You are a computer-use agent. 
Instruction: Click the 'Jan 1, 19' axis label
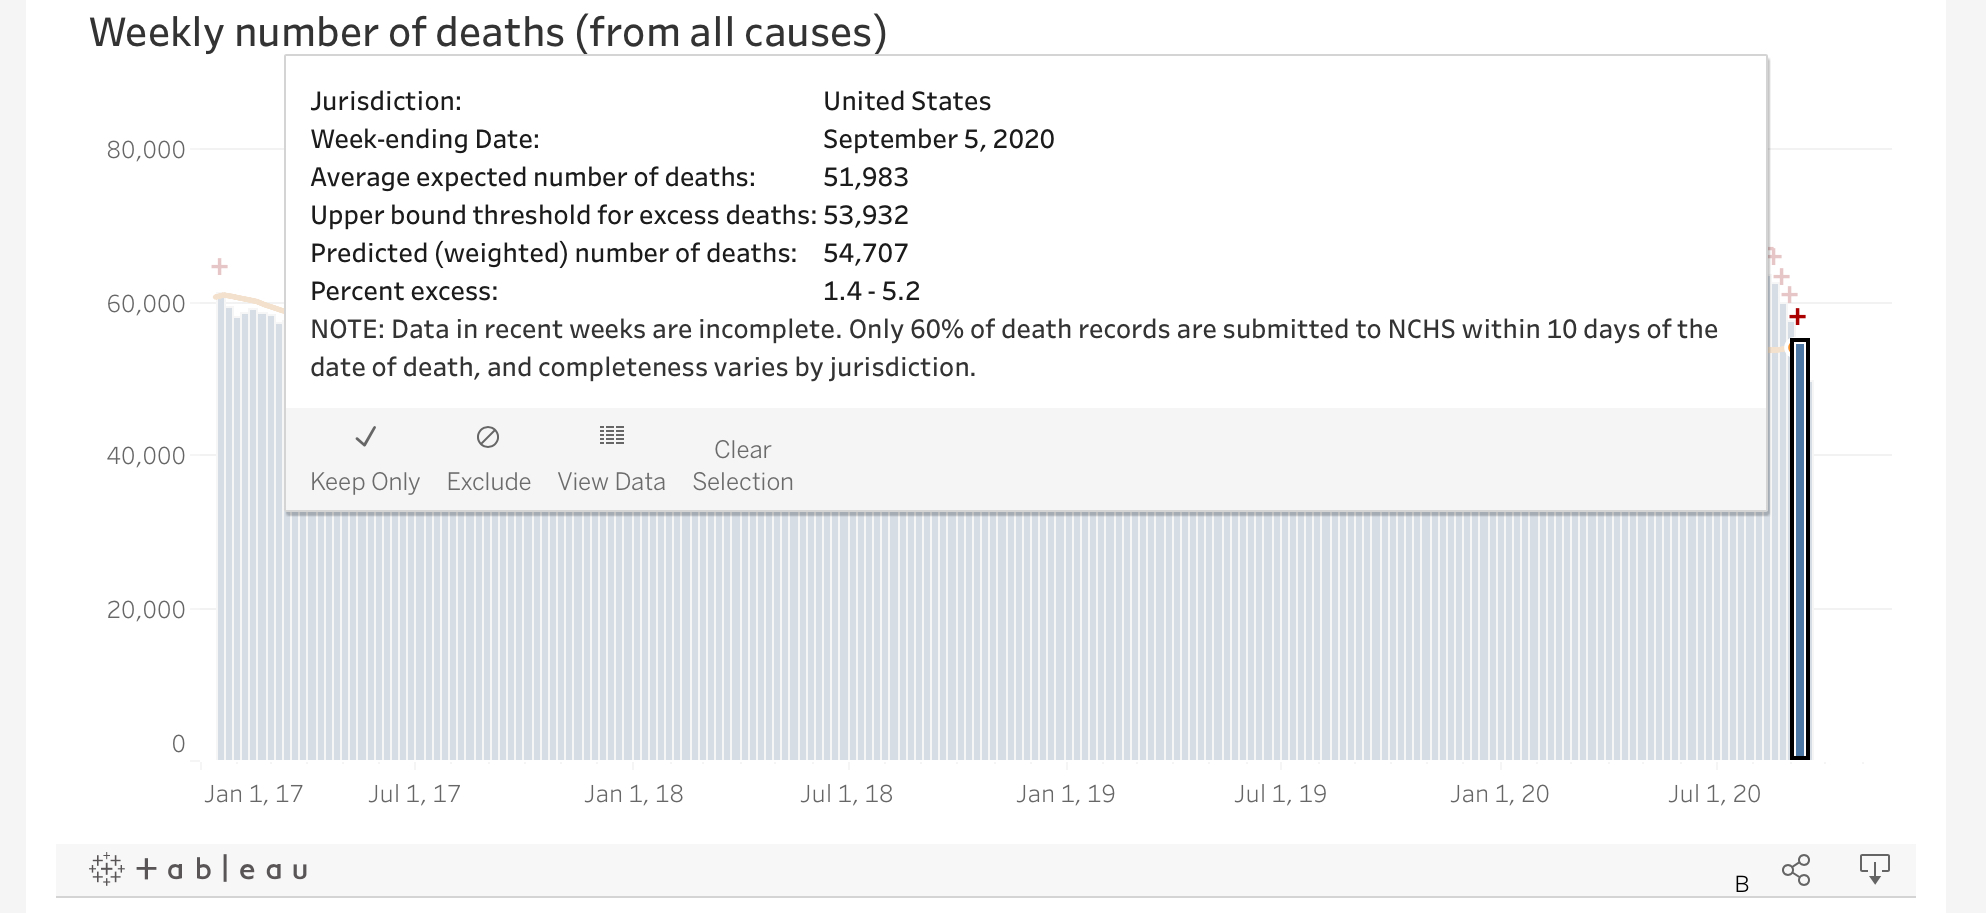(1065, 794)
